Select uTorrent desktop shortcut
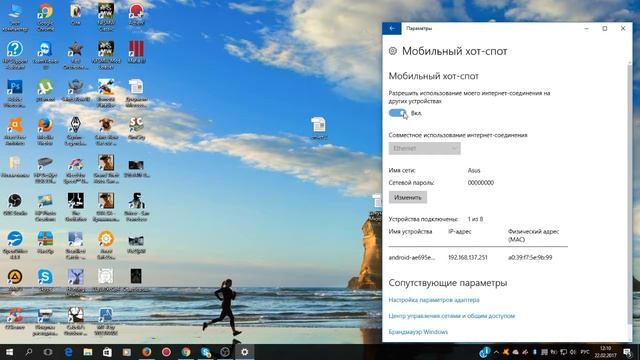 coord(45,90)
